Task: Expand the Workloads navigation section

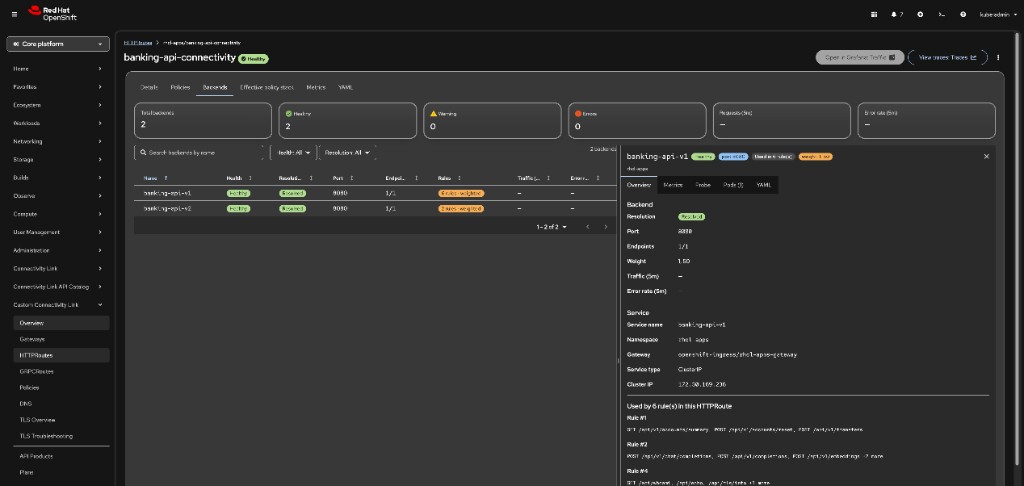Action: (x=57, y=123)
